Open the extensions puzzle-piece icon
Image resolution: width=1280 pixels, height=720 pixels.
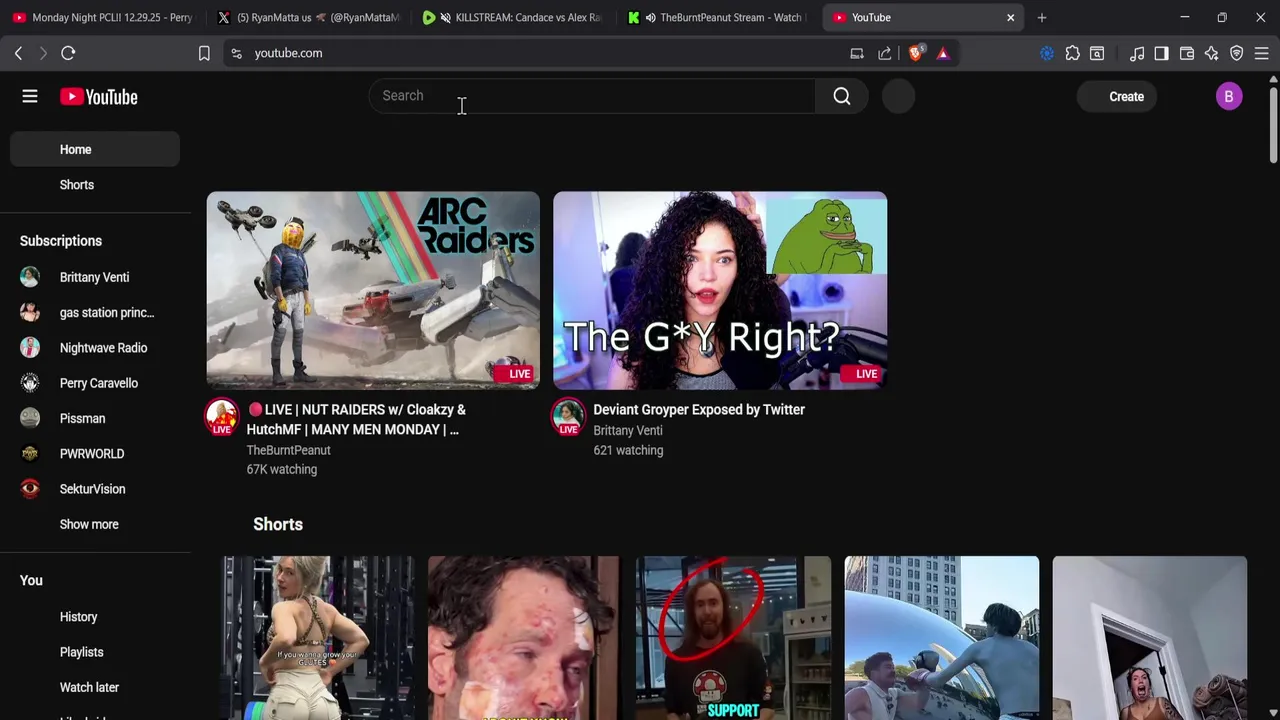(x=1072, y=53)
